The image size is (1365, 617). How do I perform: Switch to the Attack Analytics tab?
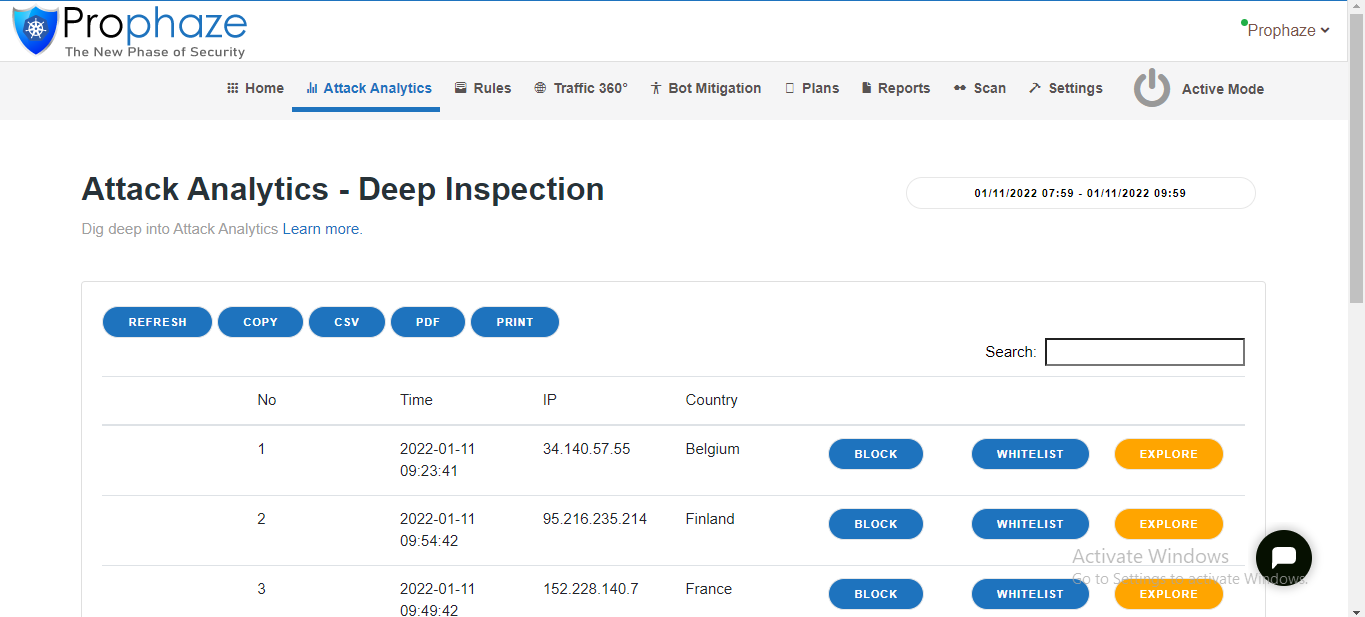click(368, 88)
